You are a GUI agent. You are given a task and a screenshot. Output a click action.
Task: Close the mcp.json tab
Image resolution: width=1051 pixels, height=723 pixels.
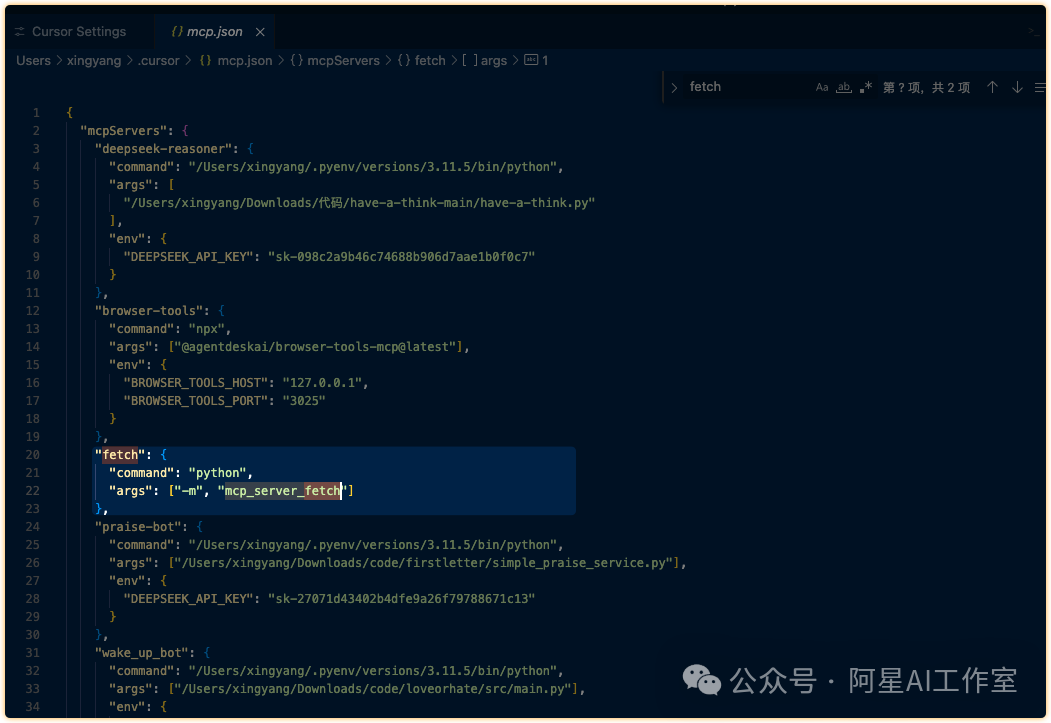coord(260,32)
